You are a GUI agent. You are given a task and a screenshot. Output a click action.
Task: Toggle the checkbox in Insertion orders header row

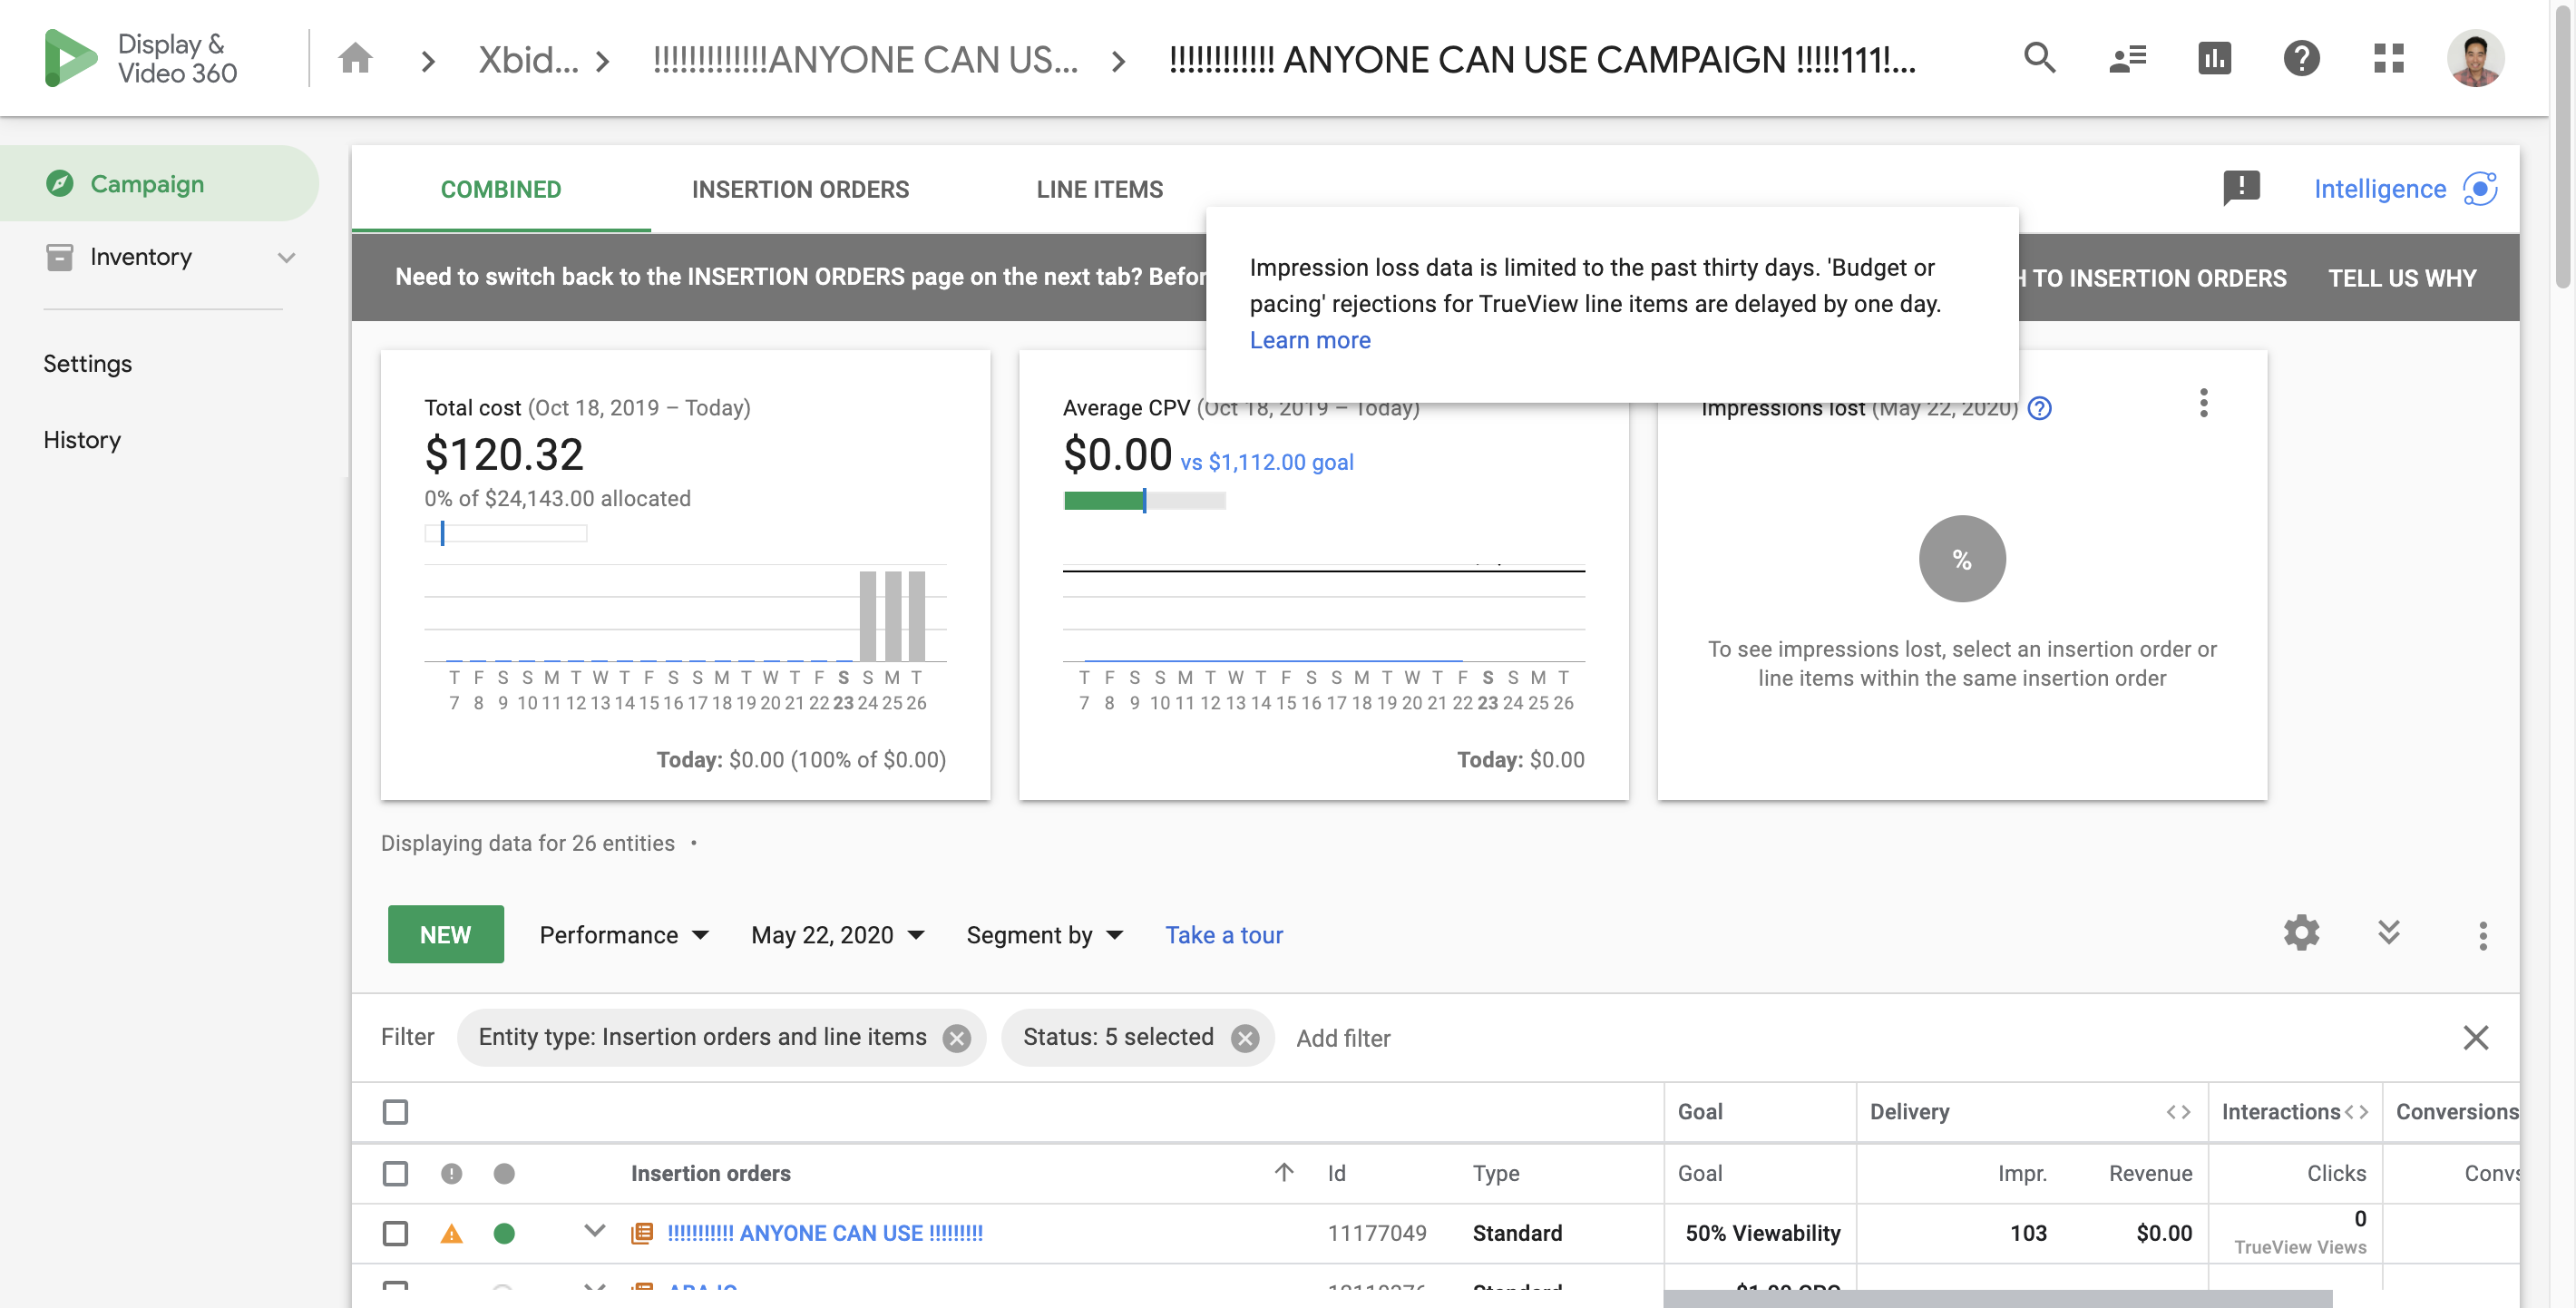click(395, 1173)
